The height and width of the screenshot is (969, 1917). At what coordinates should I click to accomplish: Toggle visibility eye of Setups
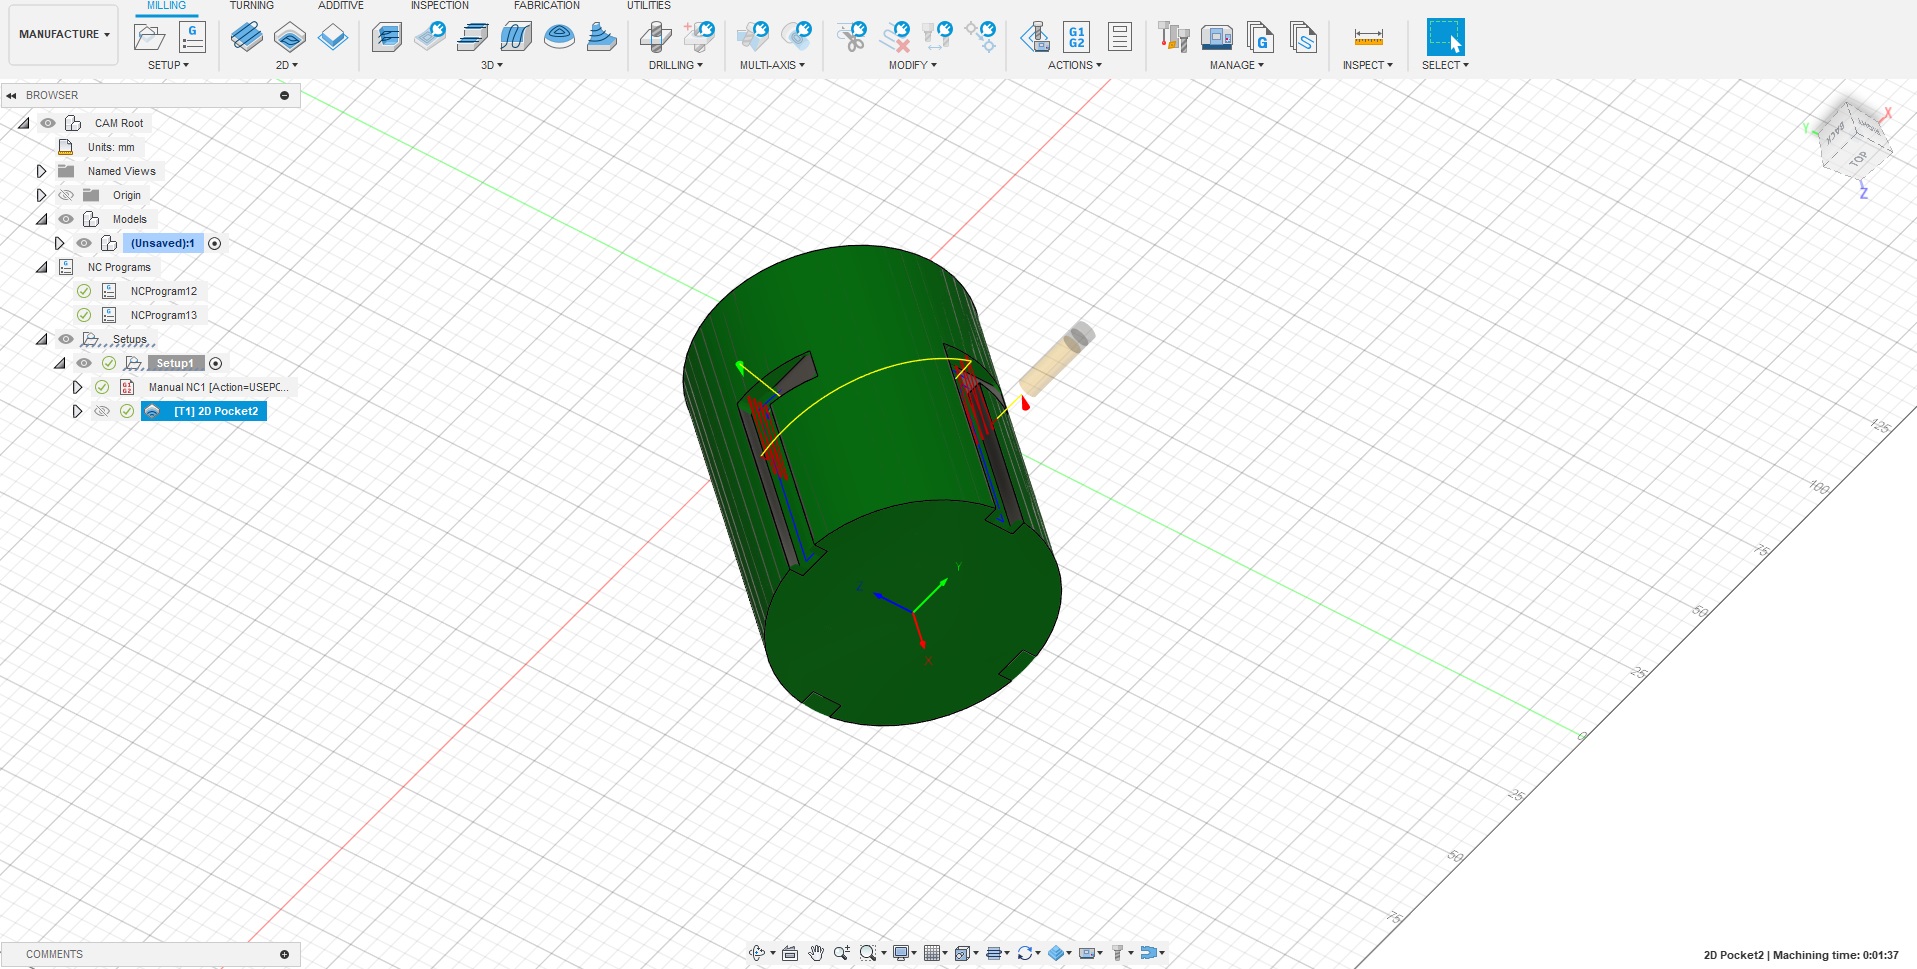pyautogui.click(x=66, y=339)
